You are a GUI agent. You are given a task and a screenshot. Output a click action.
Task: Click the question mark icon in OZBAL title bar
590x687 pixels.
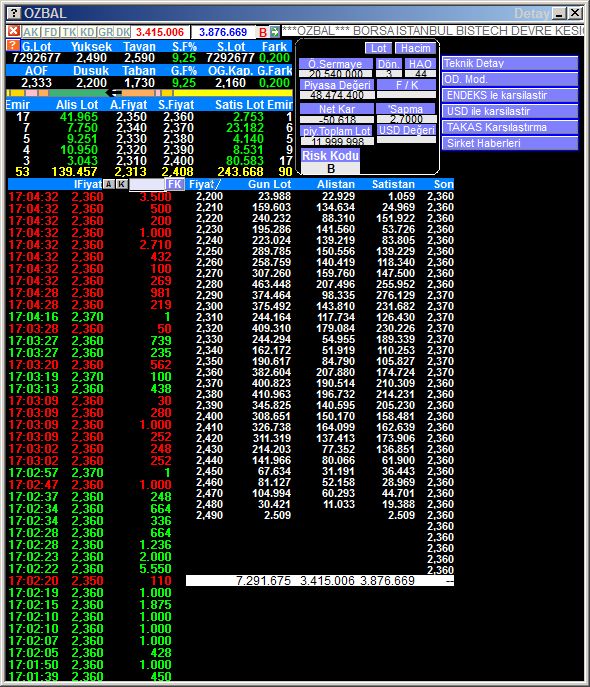coord(14,13)
